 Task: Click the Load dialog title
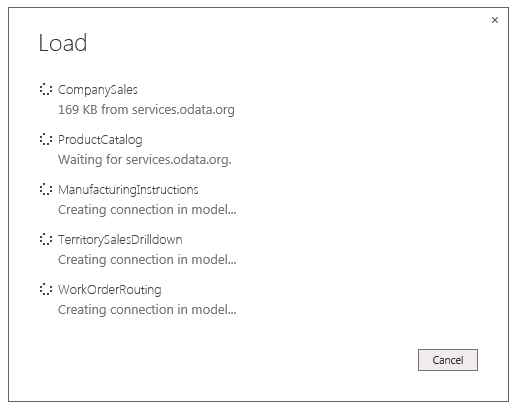(x=63, y=43)
